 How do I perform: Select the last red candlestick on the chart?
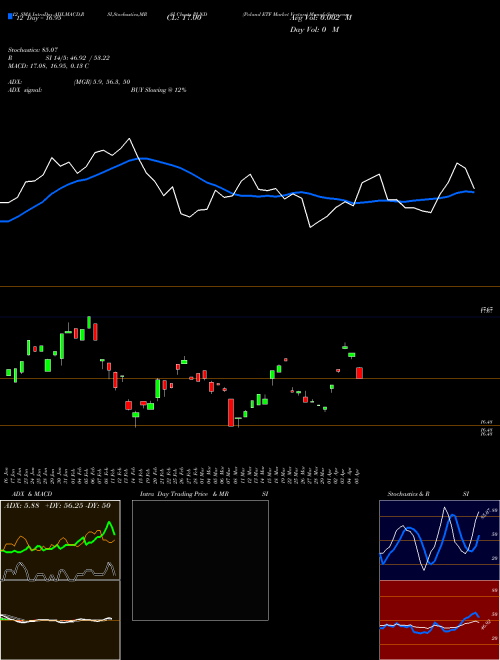359,373
